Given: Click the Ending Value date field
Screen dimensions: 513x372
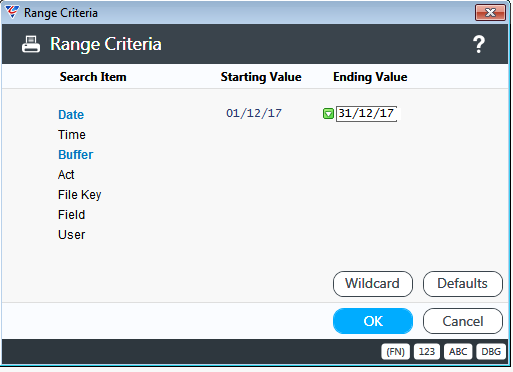Looking at the screenshot, I should pos(366,114).
